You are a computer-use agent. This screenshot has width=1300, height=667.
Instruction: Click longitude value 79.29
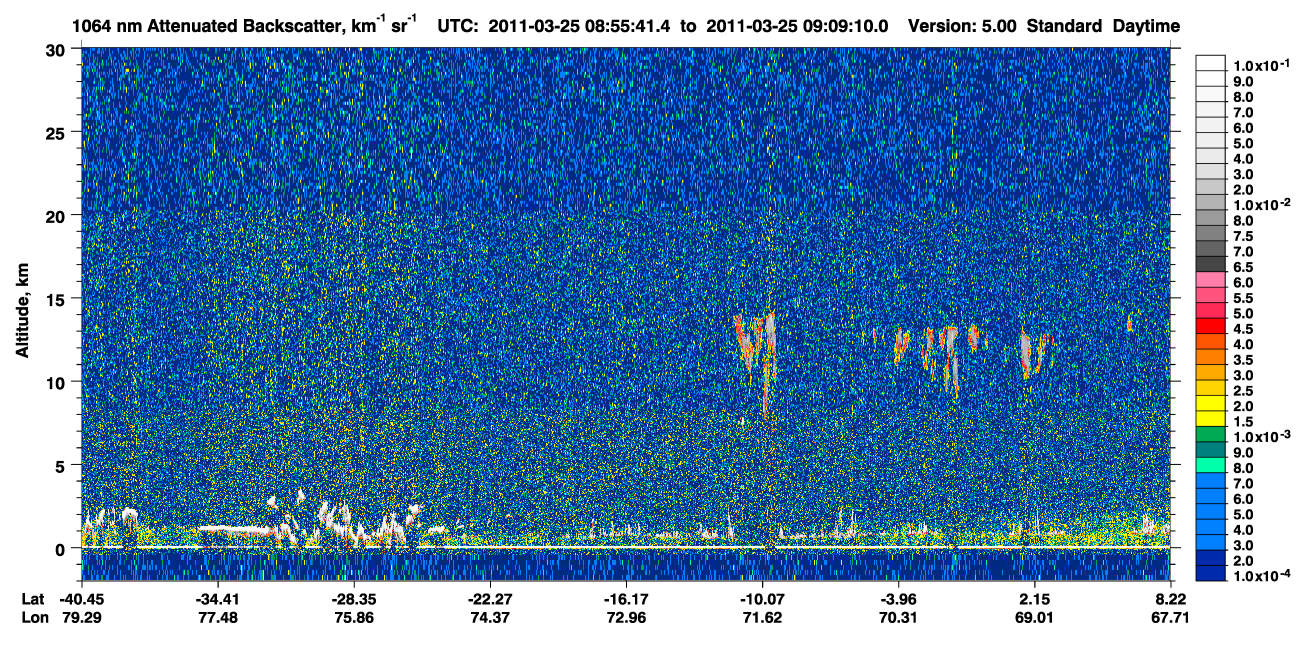81,617
